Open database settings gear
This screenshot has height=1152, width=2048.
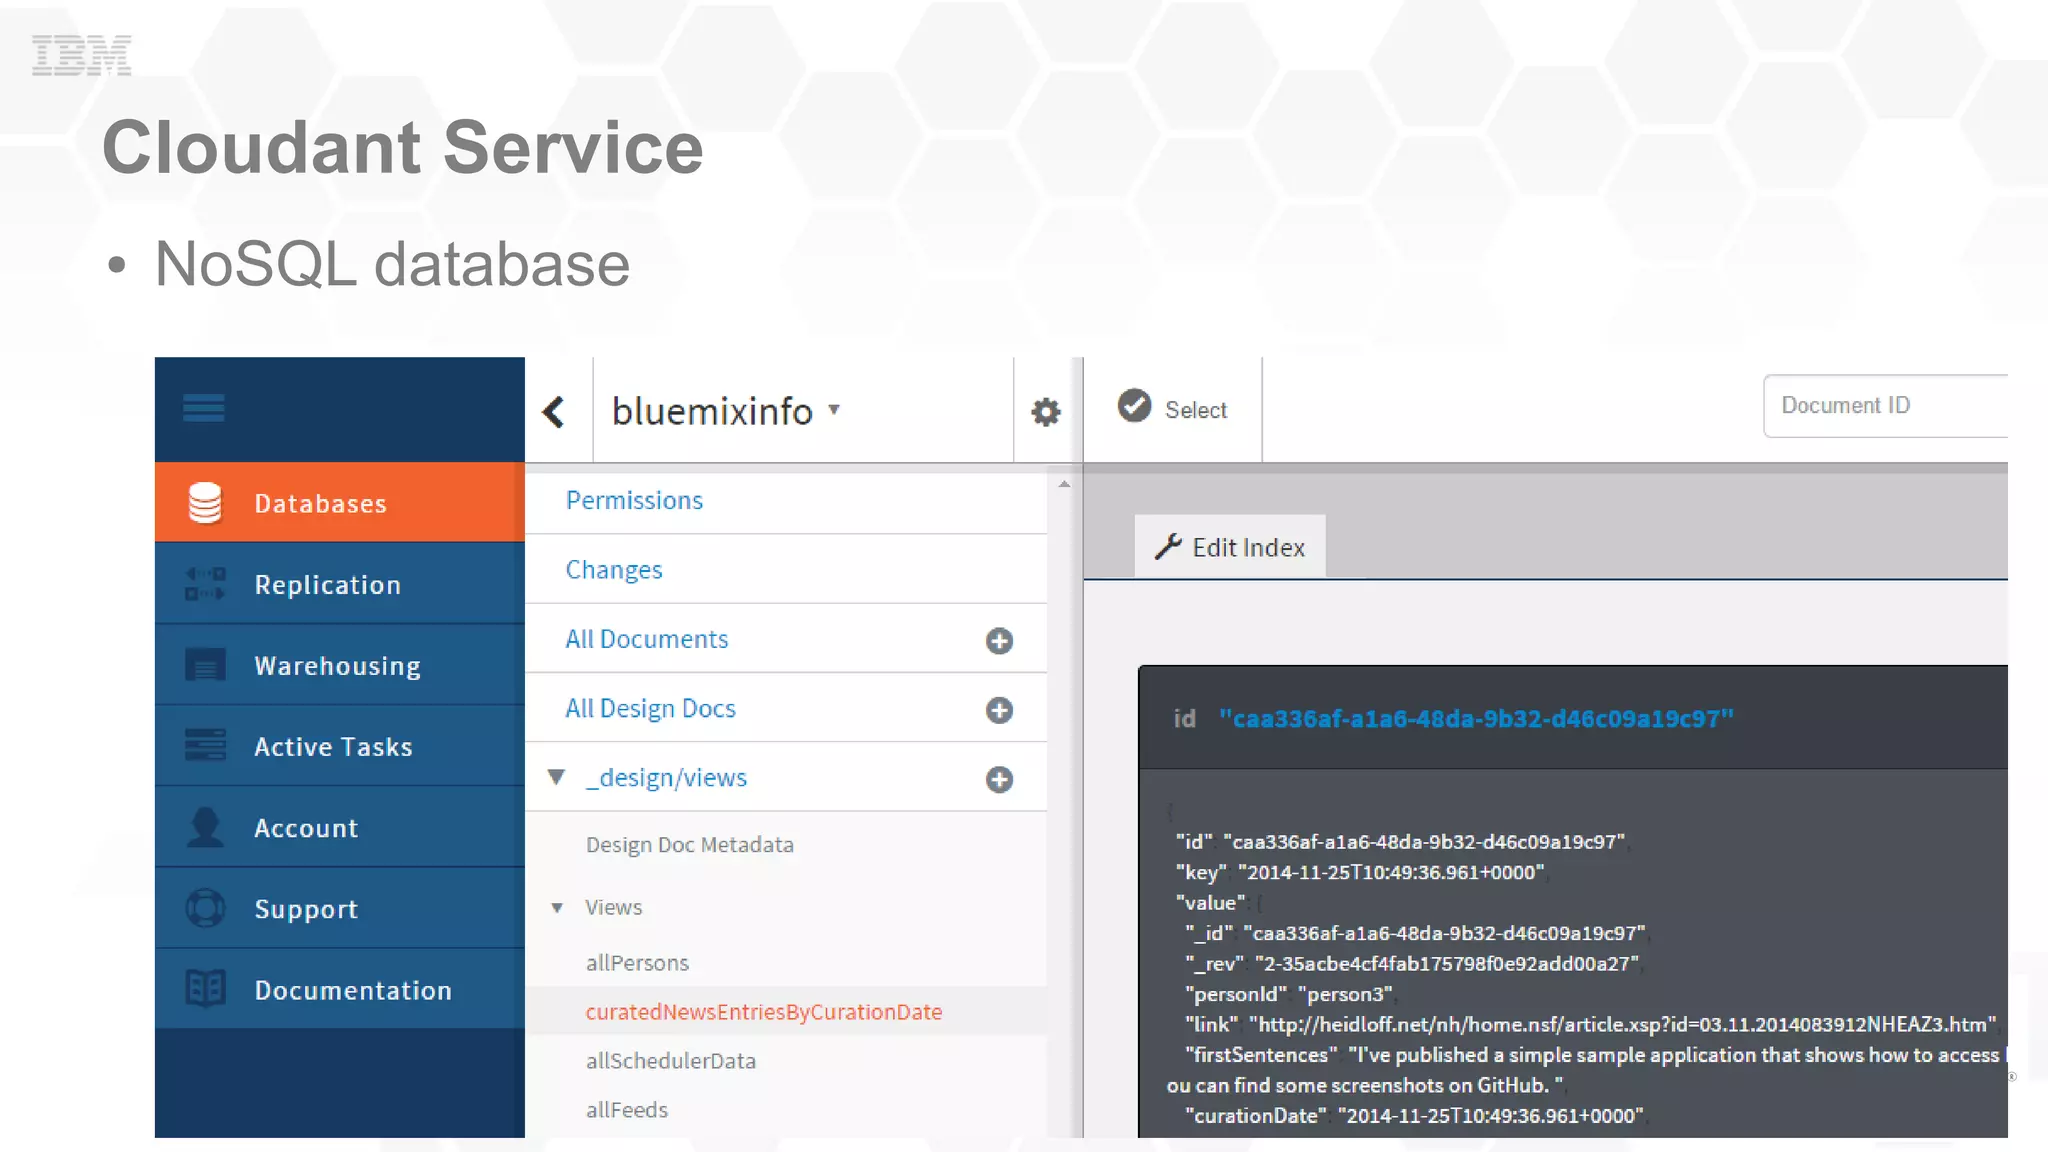coord(1046,411)
